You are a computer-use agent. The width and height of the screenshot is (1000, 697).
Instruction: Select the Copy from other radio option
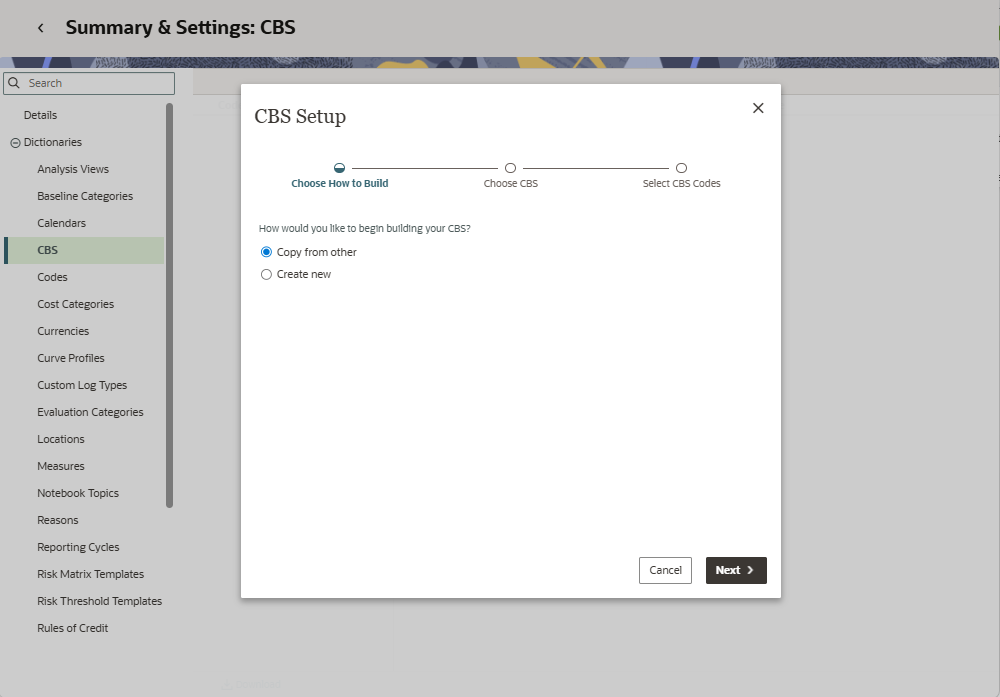[x=266, y=252]
